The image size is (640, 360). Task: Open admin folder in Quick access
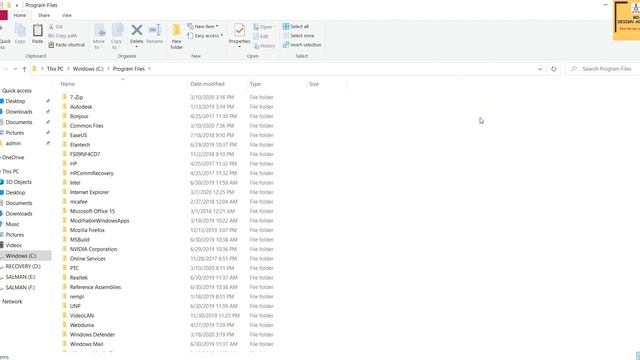[13, 143]
